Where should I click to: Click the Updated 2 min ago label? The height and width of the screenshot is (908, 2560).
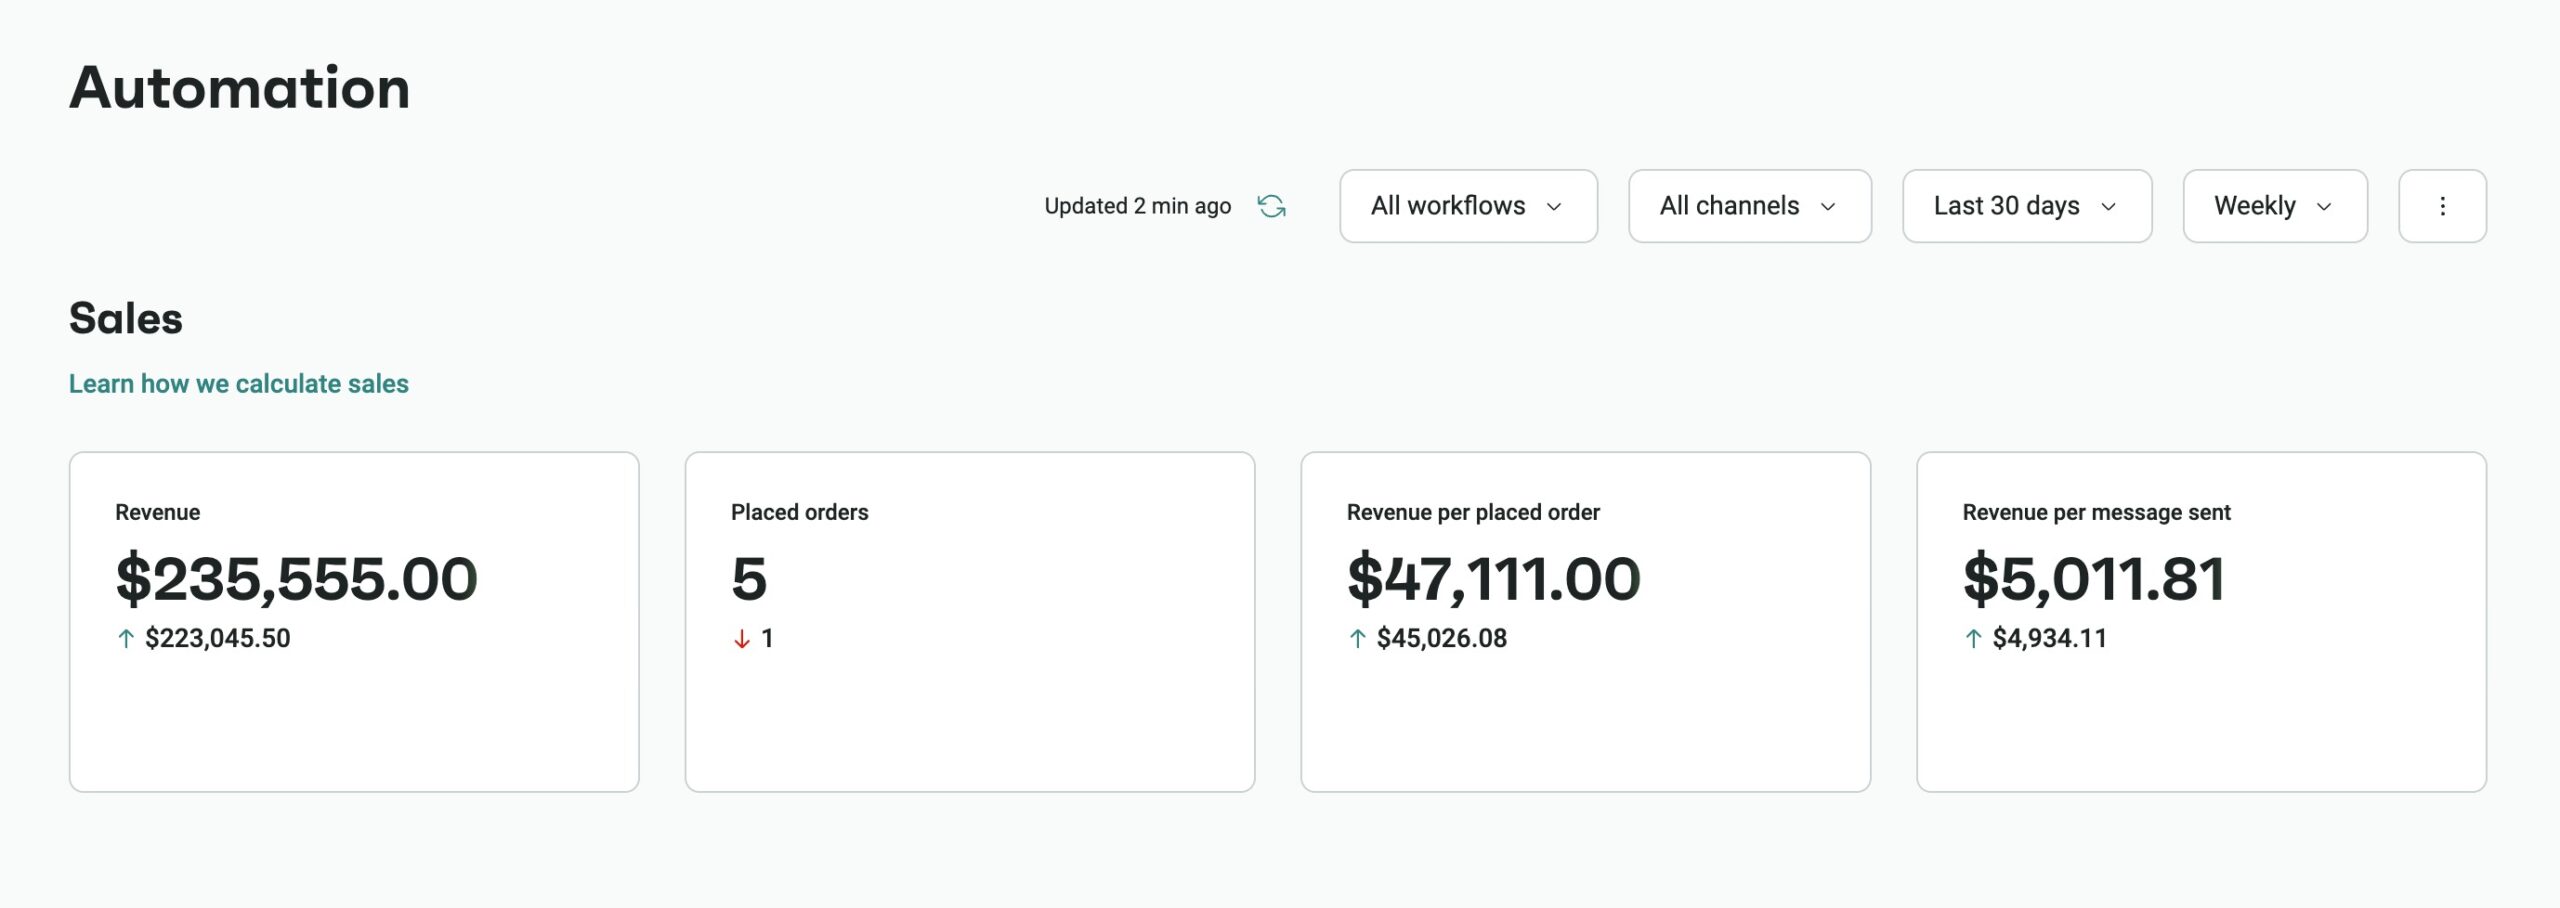1136,206
